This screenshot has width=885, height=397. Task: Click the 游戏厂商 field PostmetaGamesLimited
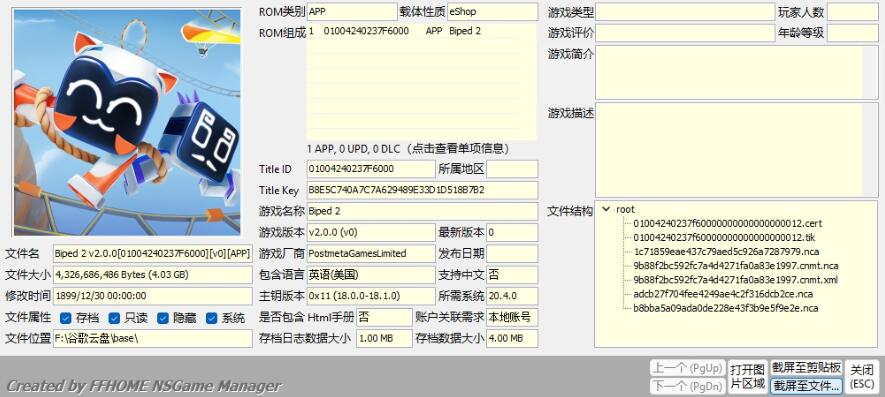click(x=371, y=254)
